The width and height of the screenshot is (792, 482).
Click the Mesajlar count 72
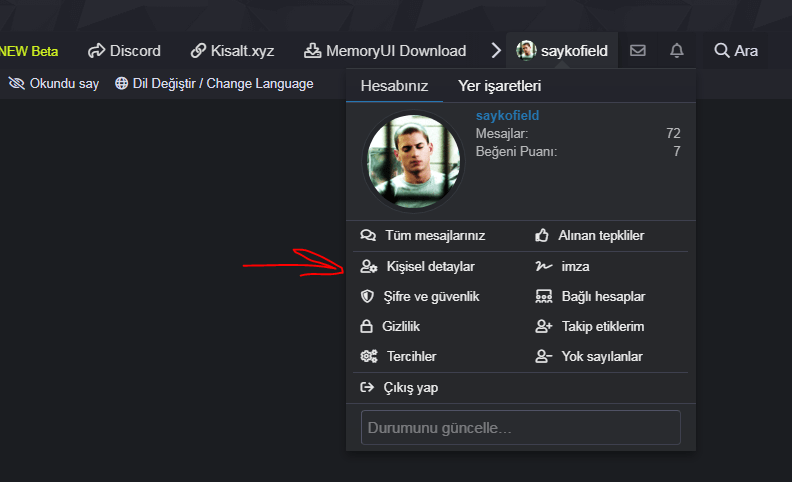673,133
